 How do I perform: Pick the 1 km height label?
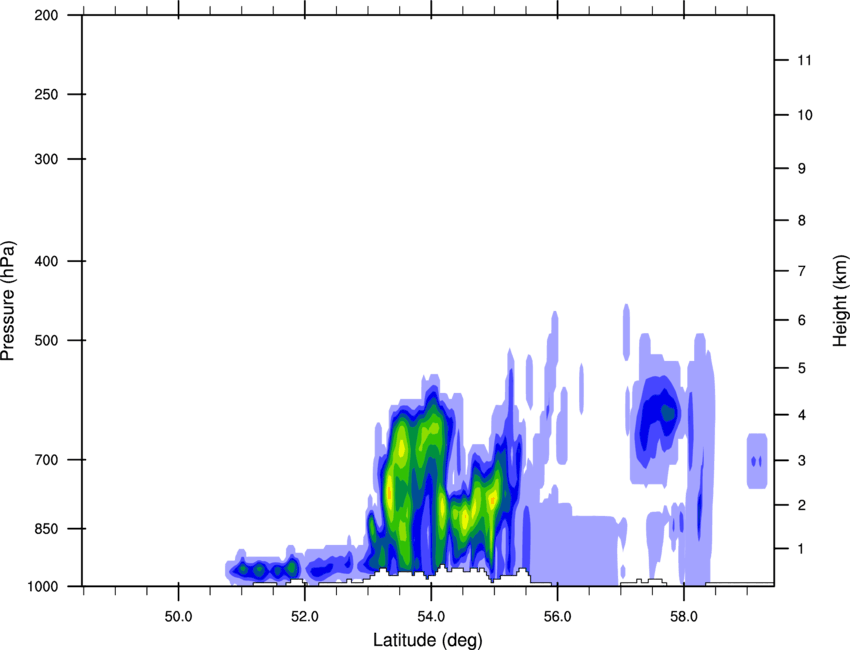(x=802, y=549)
